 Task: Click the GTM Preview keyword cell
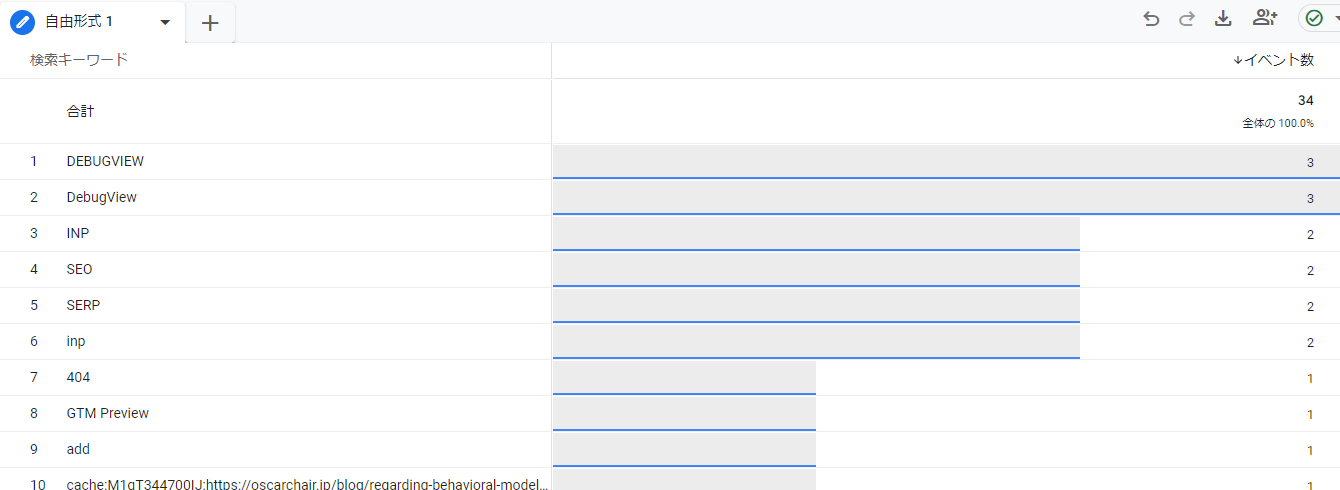(108, 414)
